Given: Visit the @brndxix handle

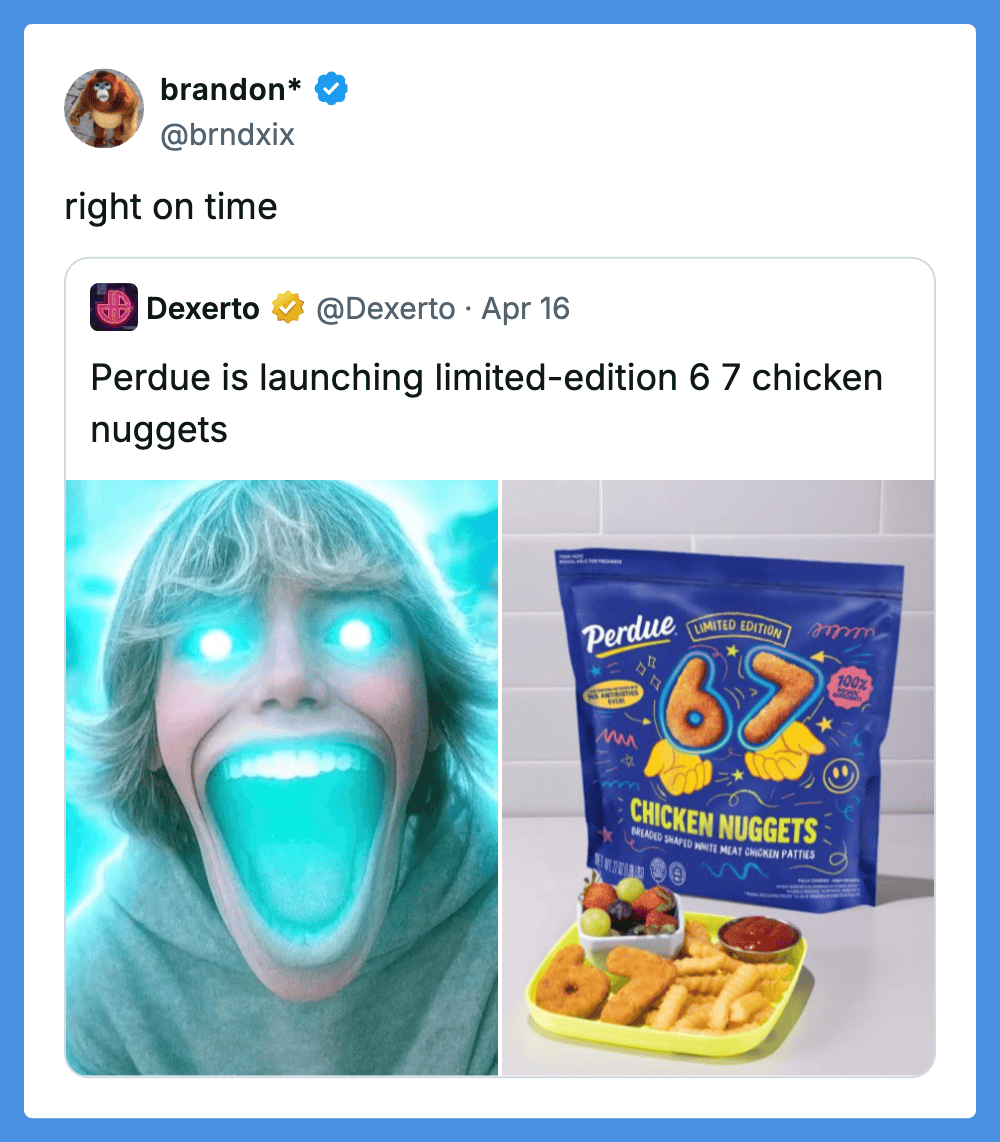Looking at the screenshot, I should click(x=227, y=133).
